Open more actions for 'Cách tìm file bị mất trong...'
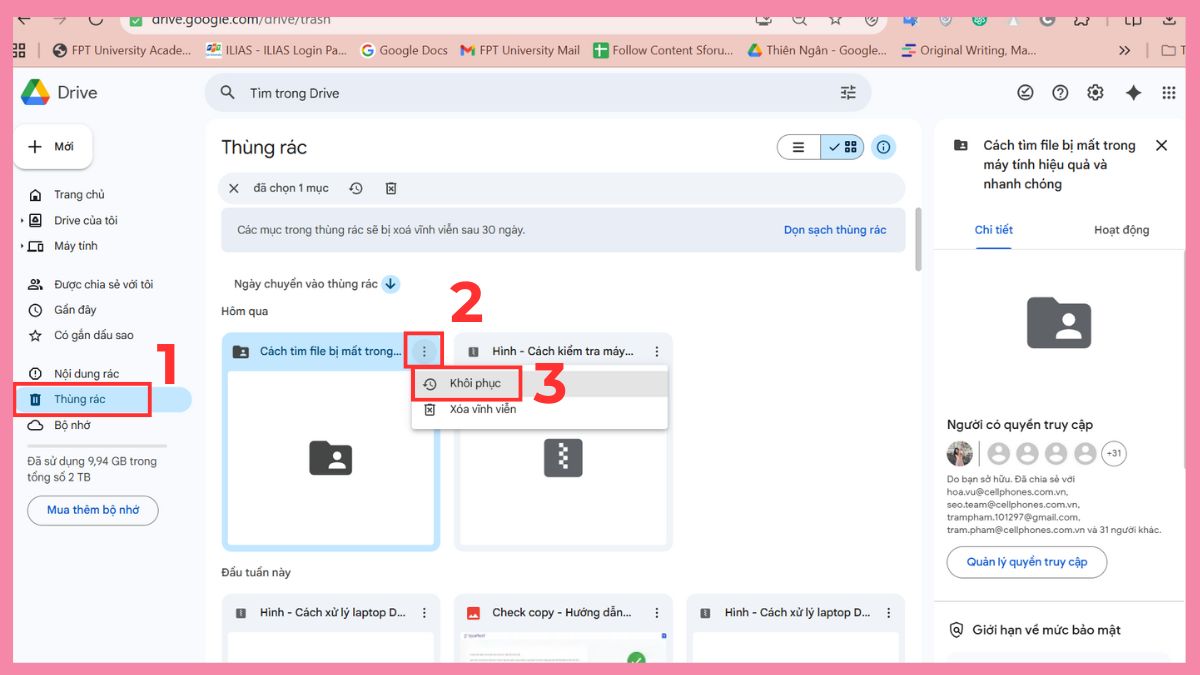This screenshot has width=1200, height=675. point(424,352)
